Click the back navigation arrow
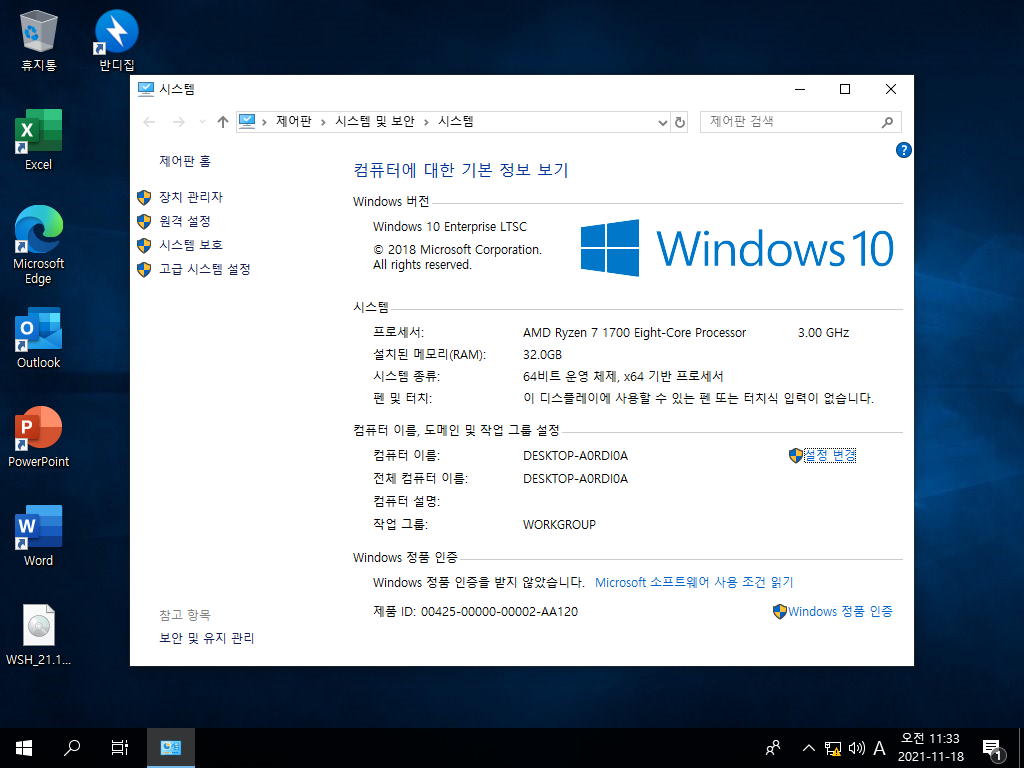This screenshot has width=1024, height=768. pos(149,122)
